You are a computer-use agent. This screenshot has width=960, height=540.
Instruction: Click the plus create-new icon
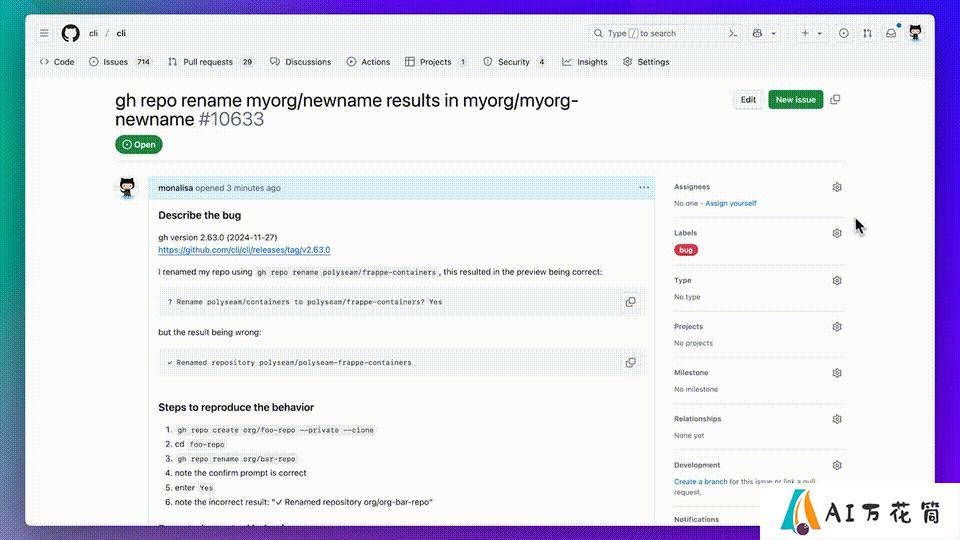(805, 33)
